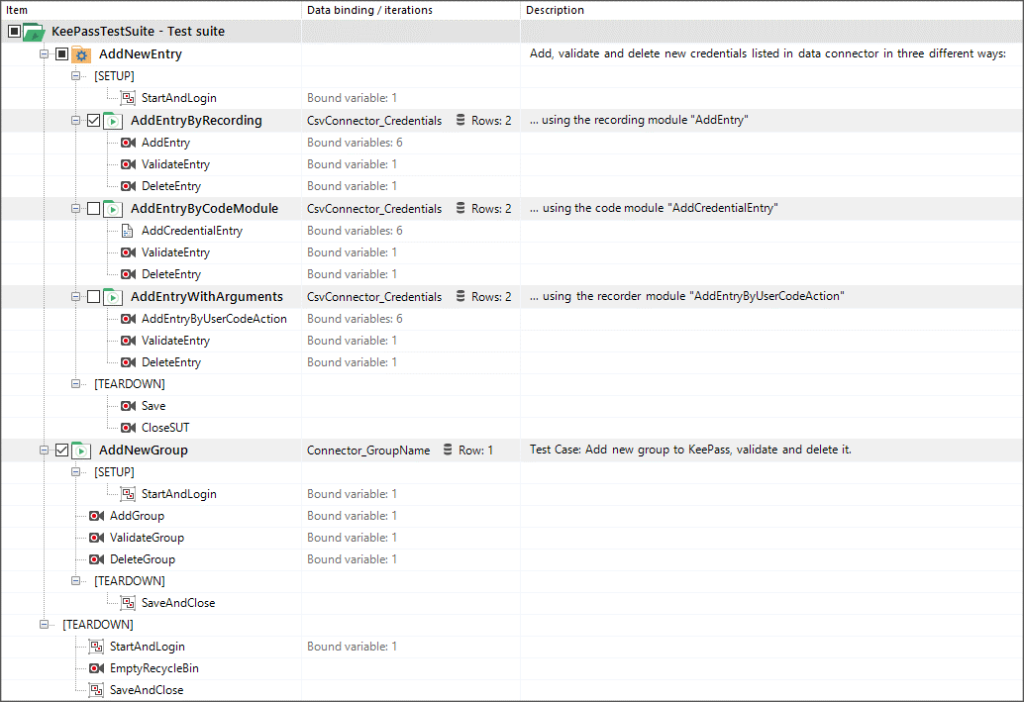Toggle the KeePassTestSuite checkbox
The height and width of the screenshot is (702, 1024).
click(14, 31)
